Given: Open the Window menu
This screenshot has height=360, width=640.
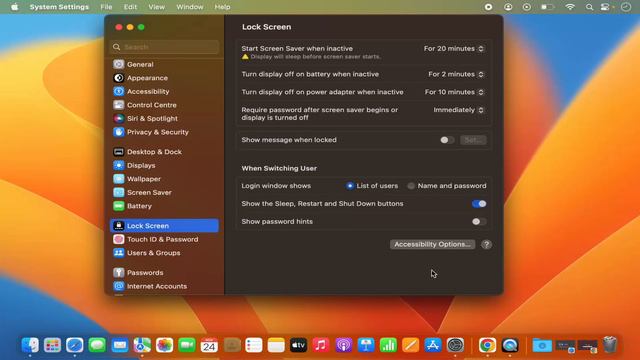Looking at the screenshot, I should click(x=190, y=7).
